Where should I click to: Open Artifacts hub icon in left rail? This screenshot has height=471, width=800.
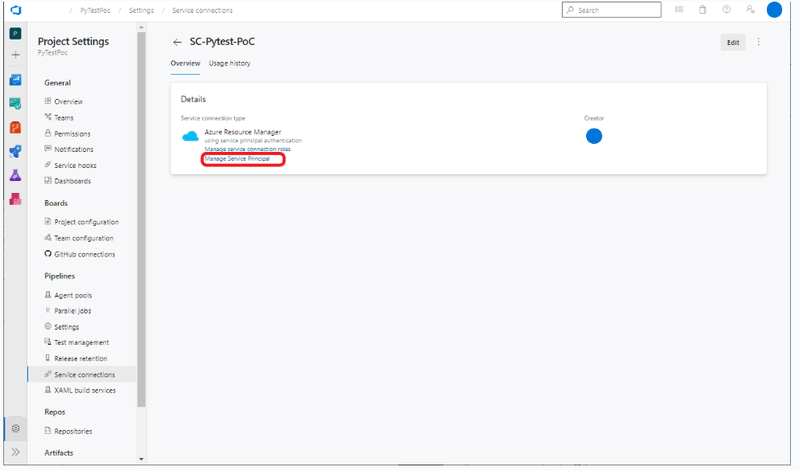15,199
